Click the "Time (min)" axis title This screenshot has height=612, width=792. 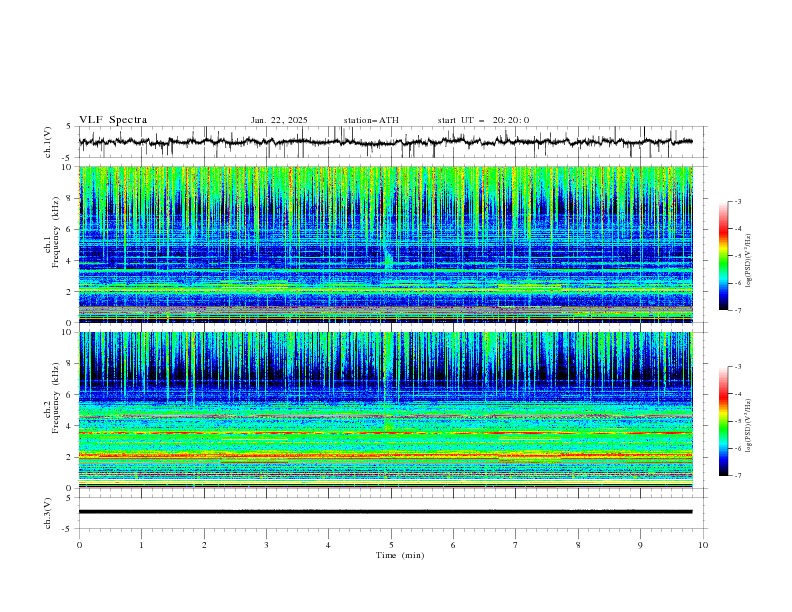coord(400,555)
